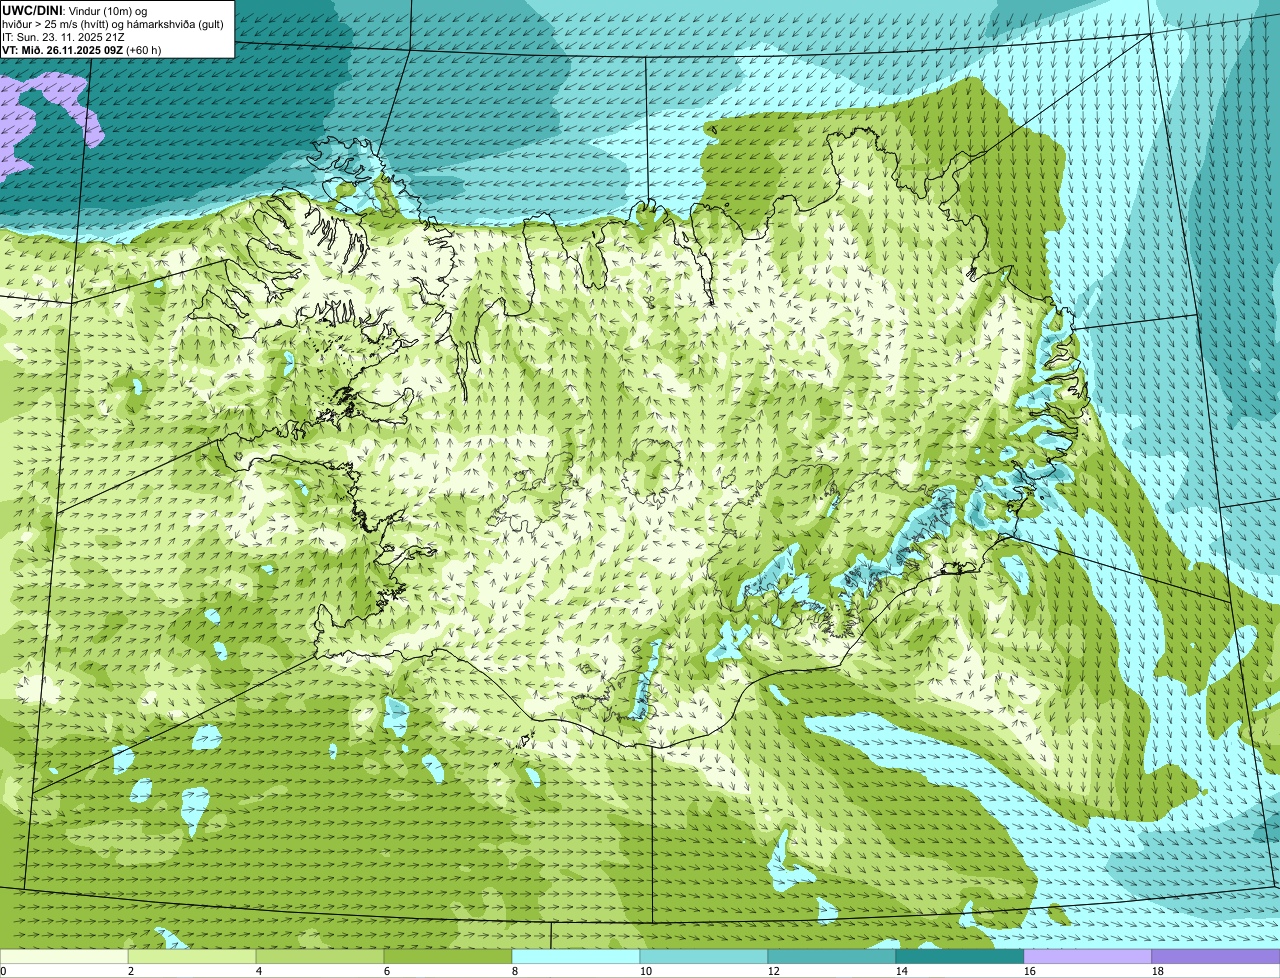1280x978 pixels.
Task: Click the yellow-green 4–6 m/s legend swatch
Action: (320, 957)
